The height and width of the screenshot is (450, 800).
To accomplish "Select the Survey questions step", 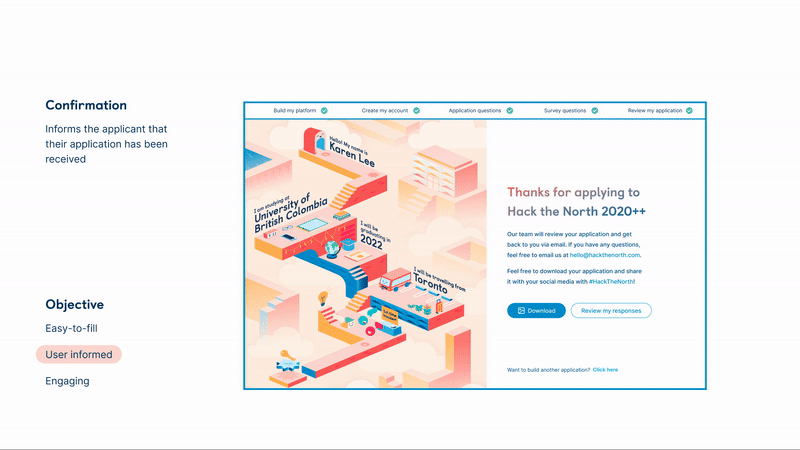I will (565, 110).
